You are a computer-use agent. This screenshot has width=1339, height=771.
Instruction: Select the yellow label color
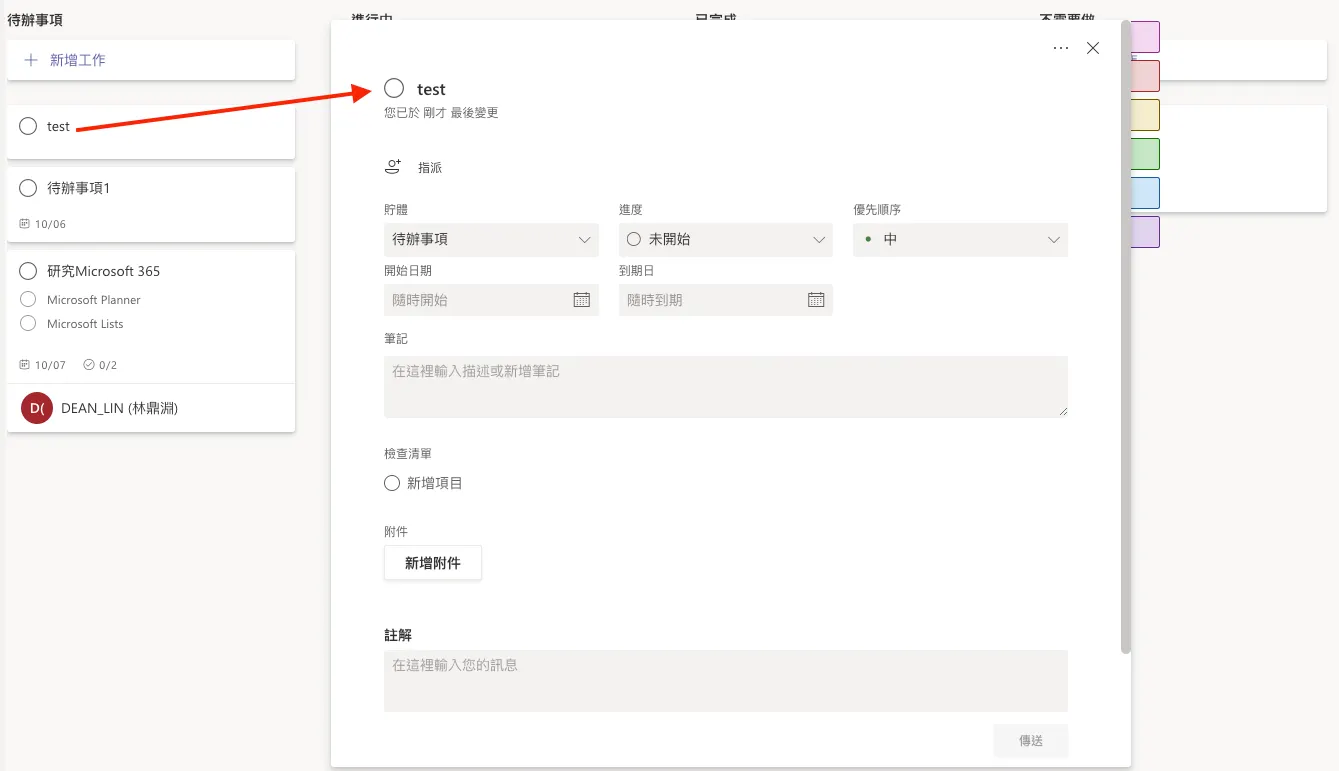pos(1145,115)
